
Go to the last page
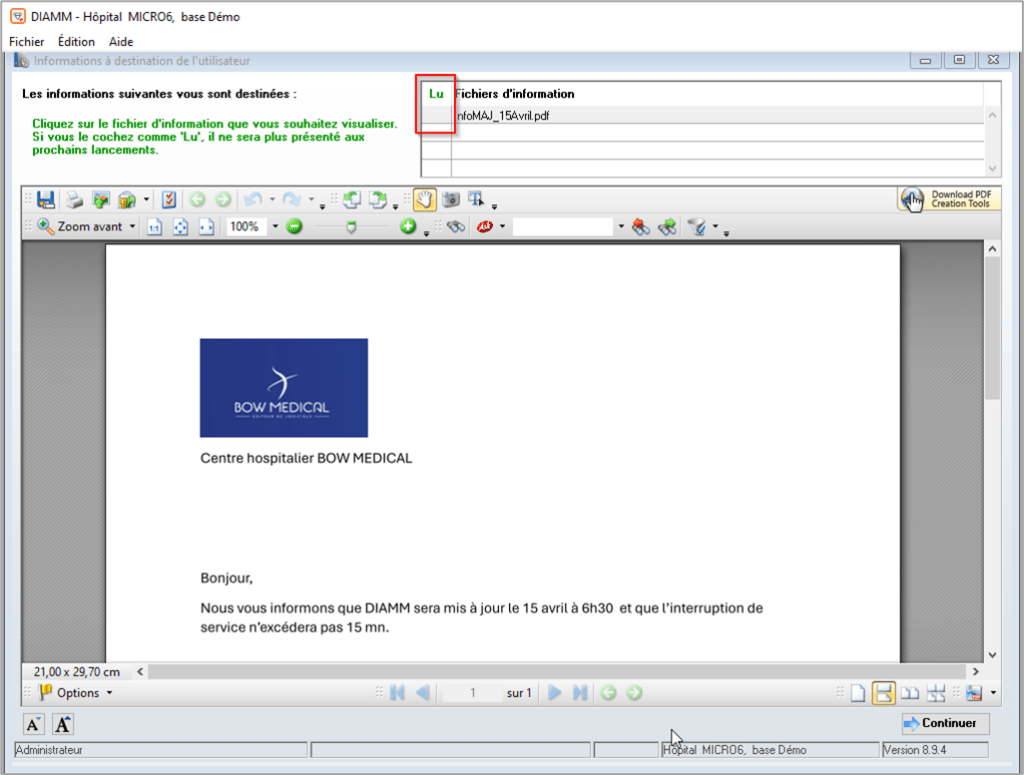click(x=580, y=693)
